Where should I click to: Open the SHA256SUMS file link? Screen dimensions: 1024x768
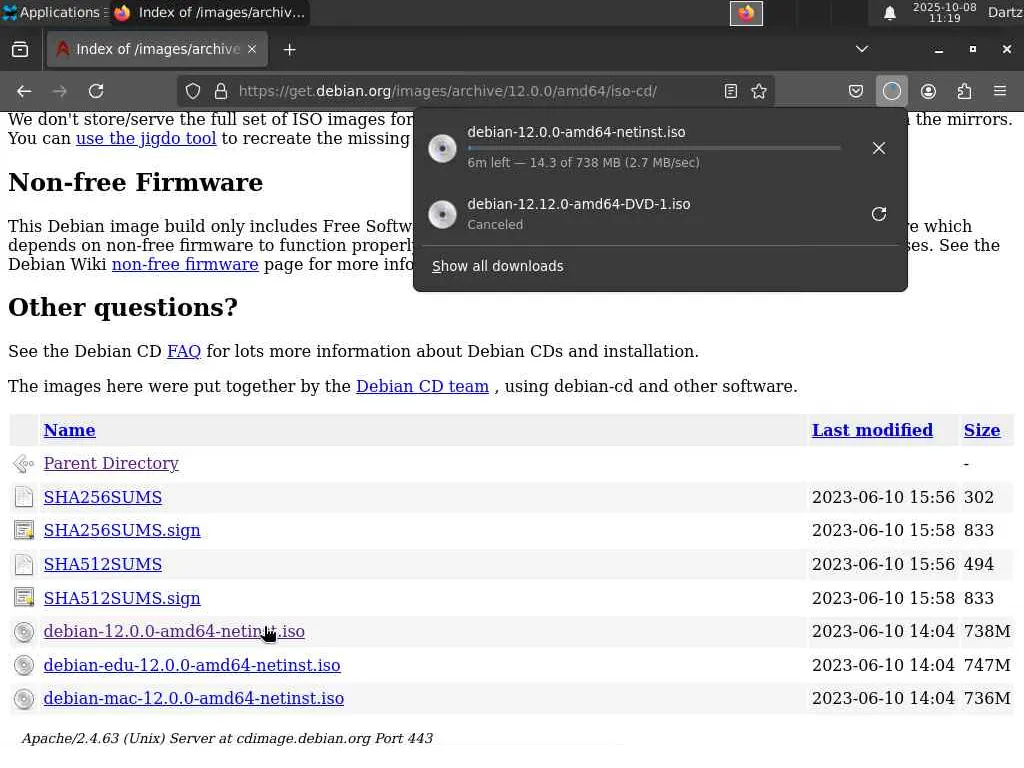103,497
